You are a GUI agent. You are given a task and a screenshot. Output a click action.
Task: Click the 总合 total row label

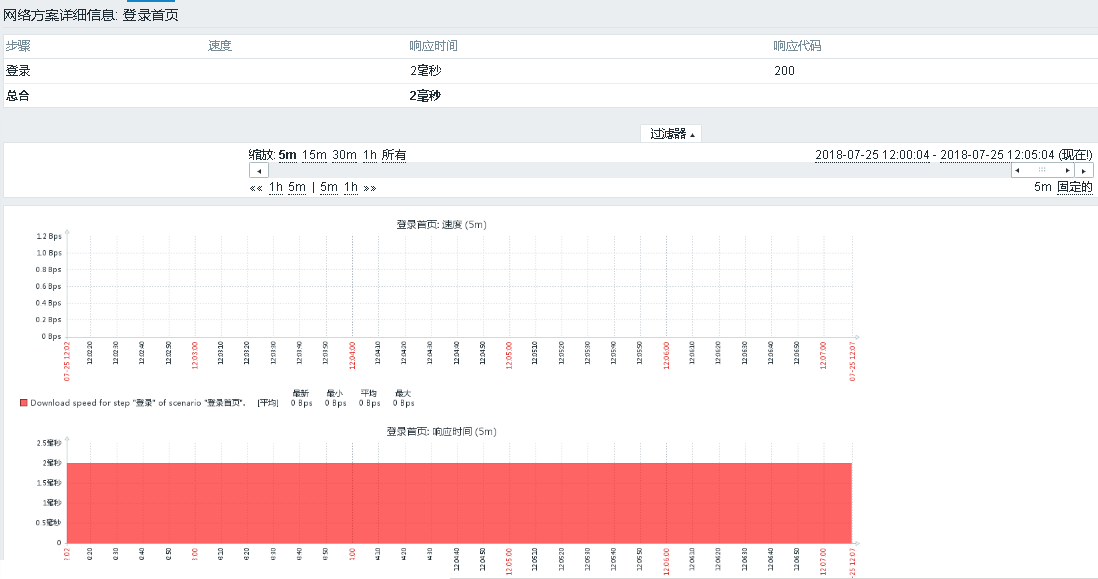pos(18,96)
